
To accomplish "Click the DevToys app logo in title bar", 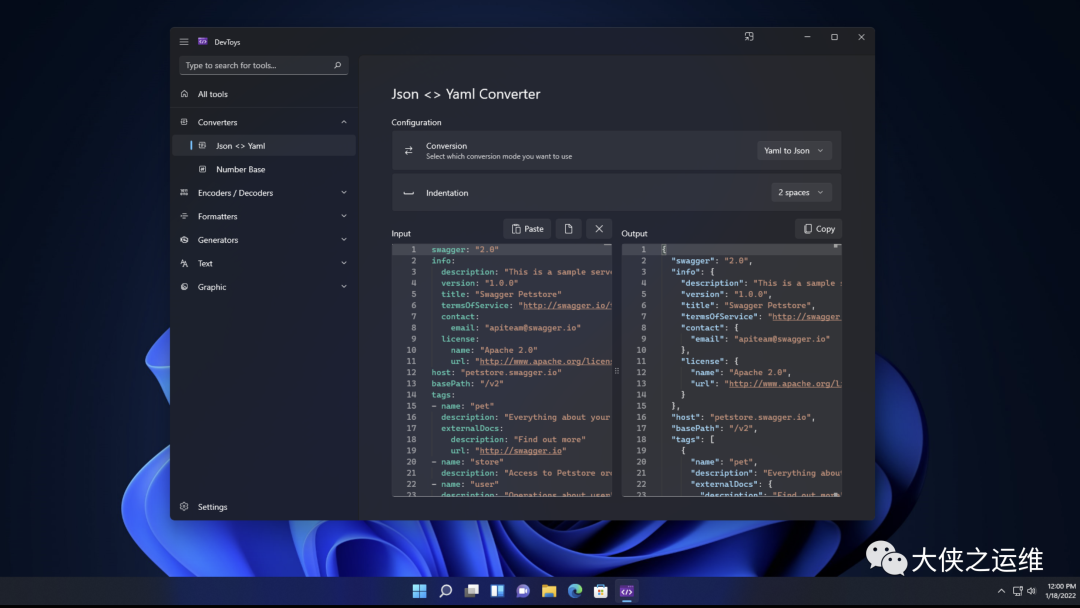I will (202, 41).
